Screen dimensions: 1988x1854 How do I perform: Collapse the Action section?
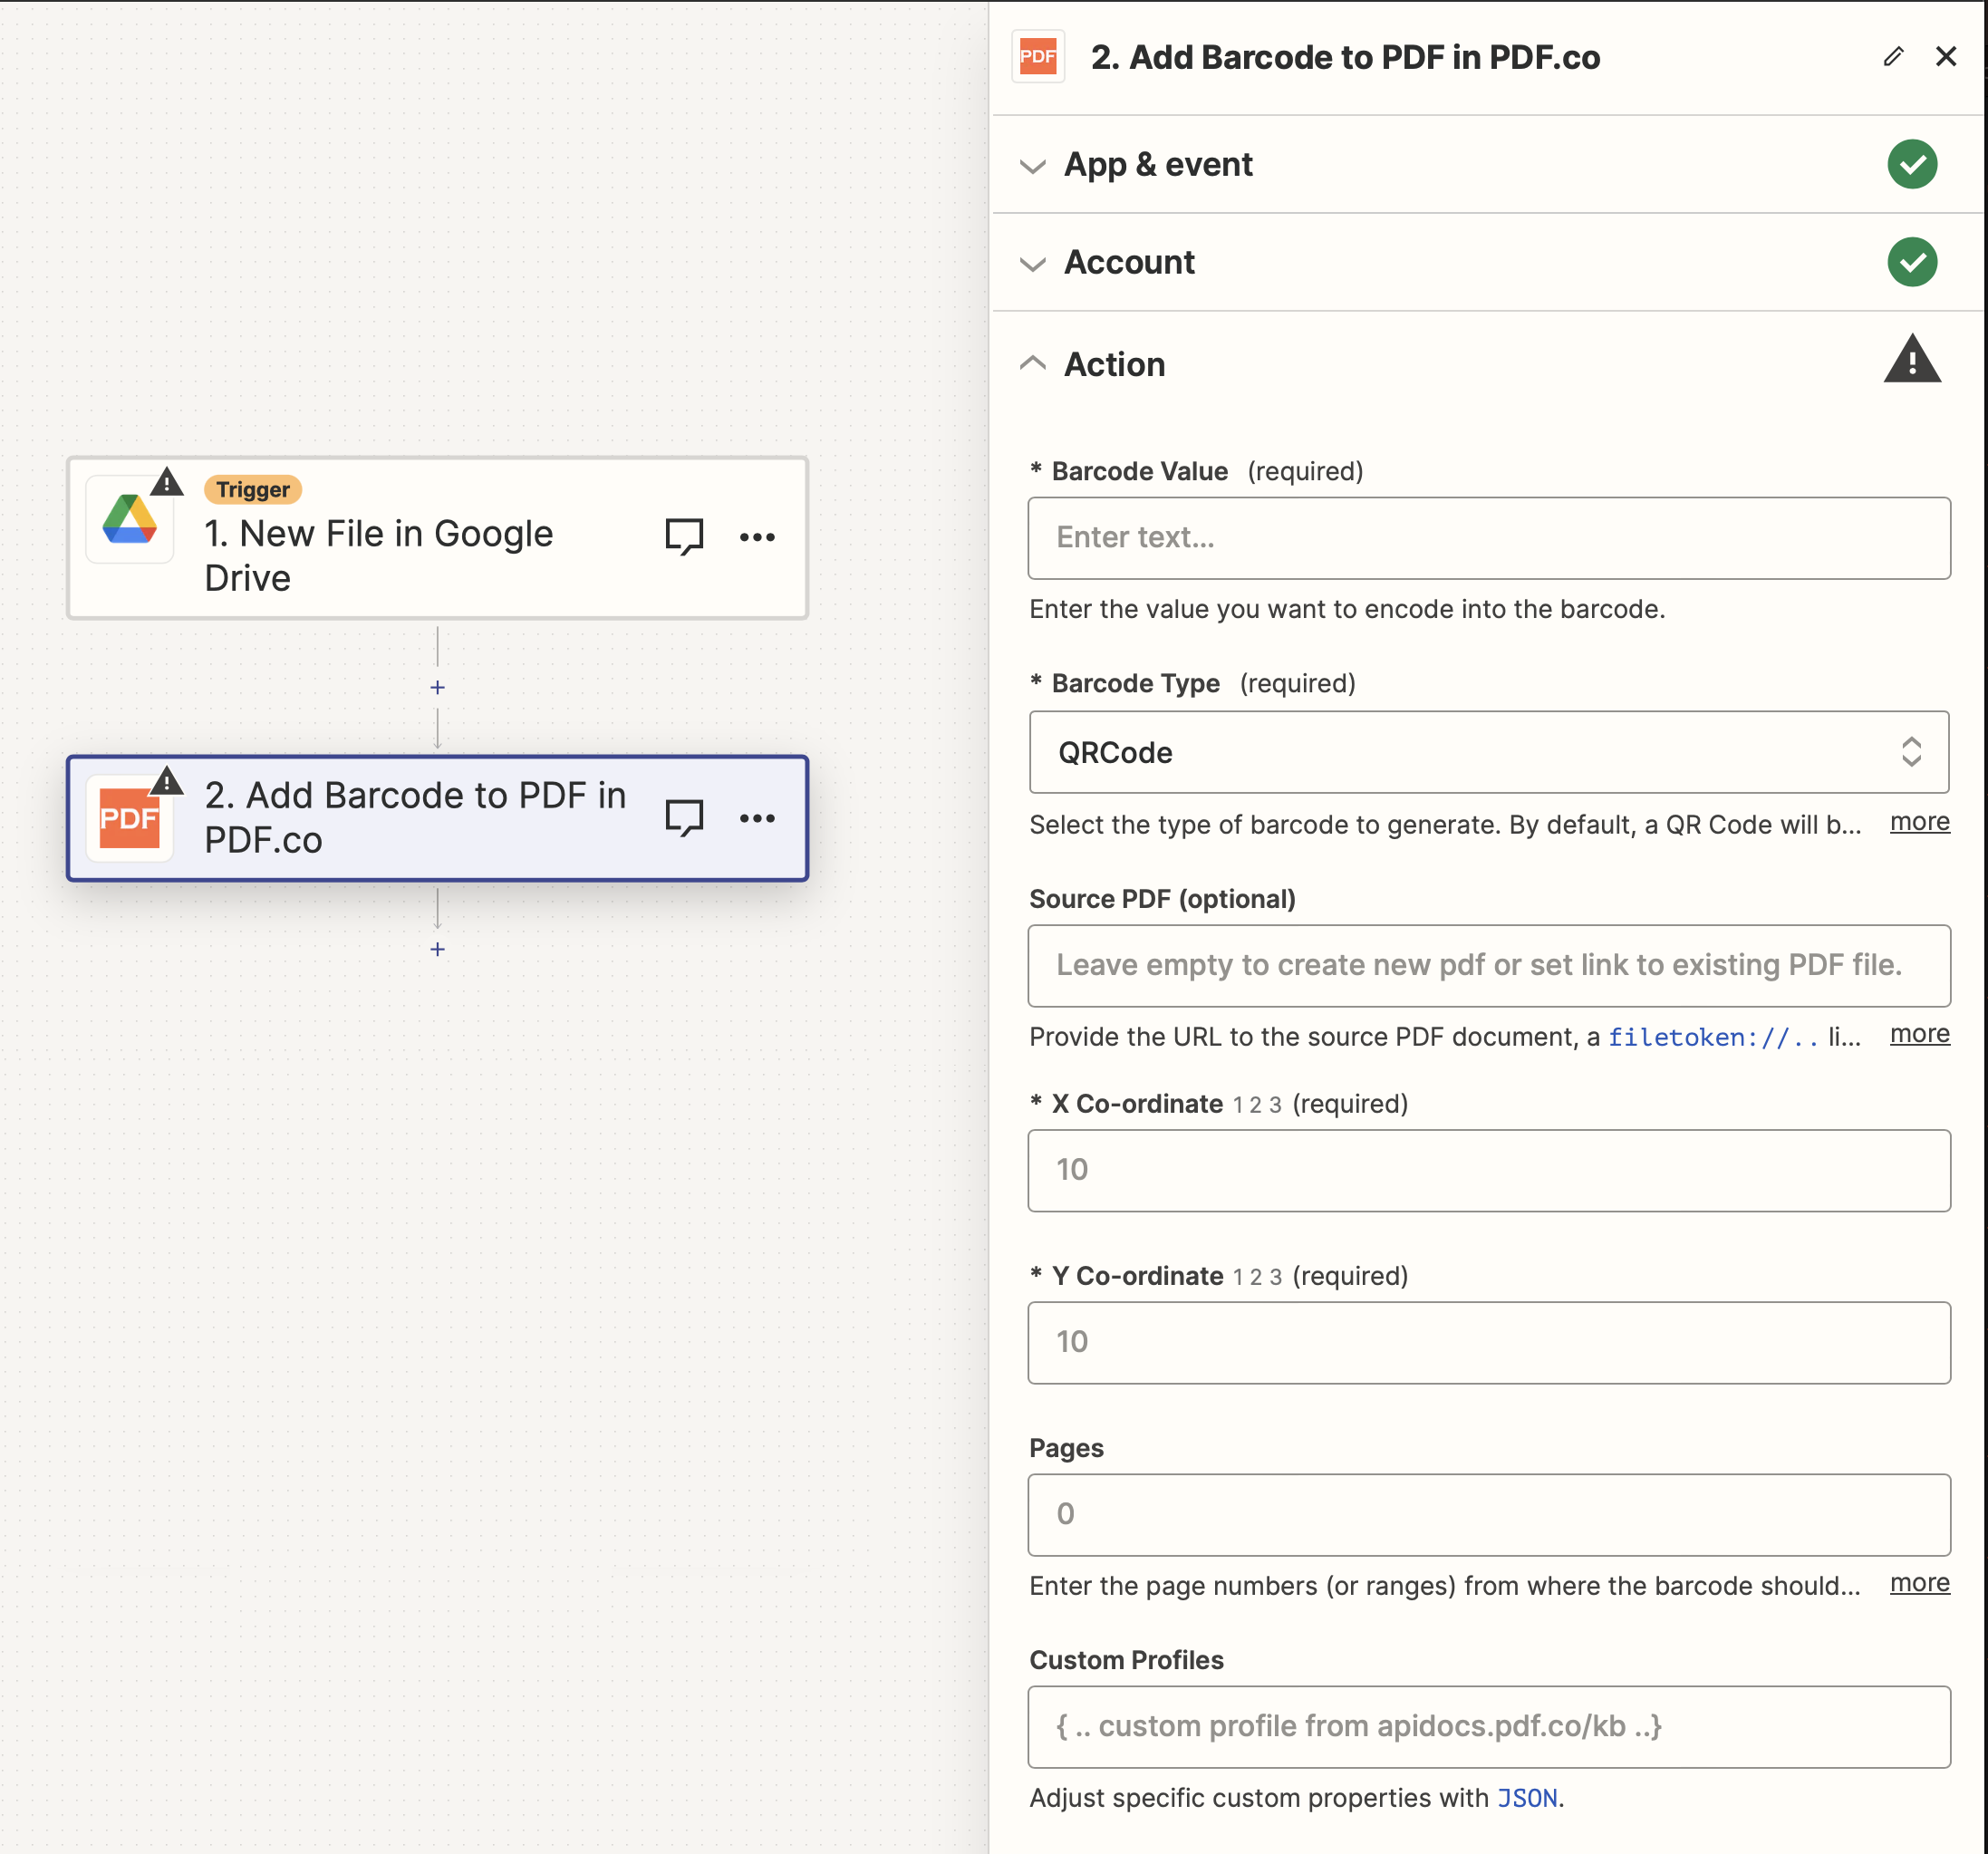pyautogui.click(x=1033, y=364)
